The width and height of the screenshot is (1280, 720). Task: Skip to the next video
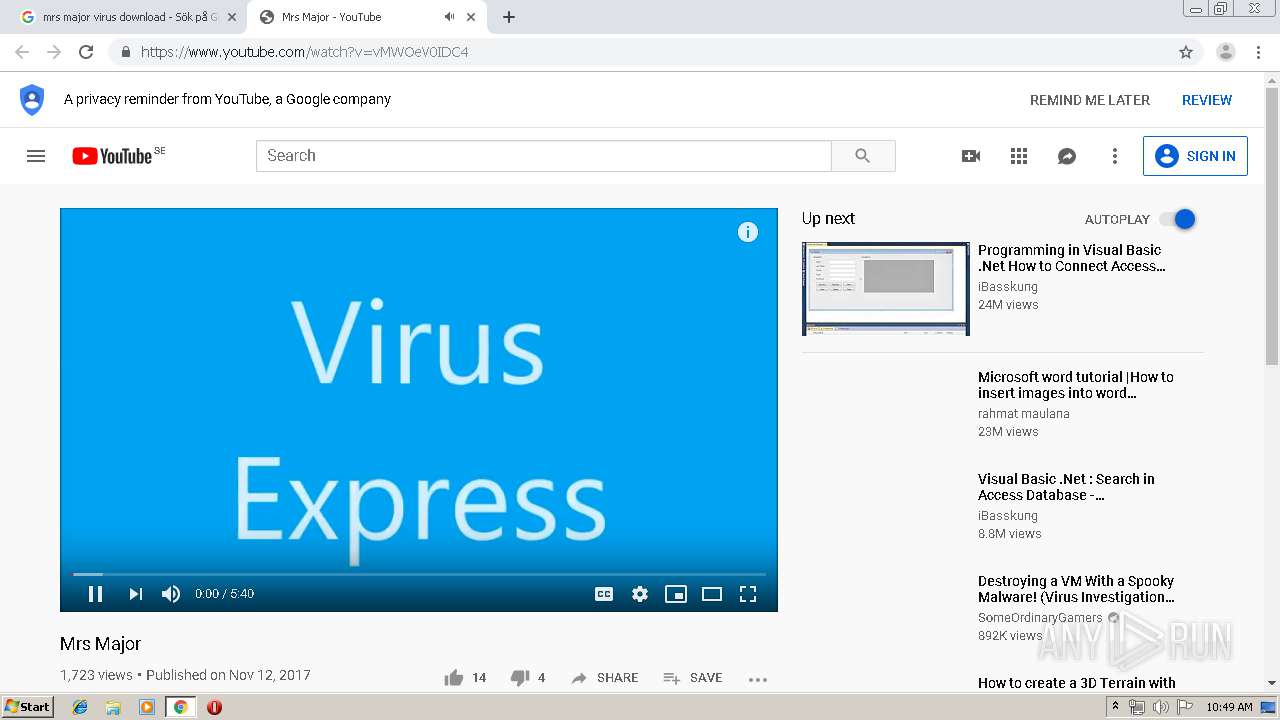click(135, 594)
